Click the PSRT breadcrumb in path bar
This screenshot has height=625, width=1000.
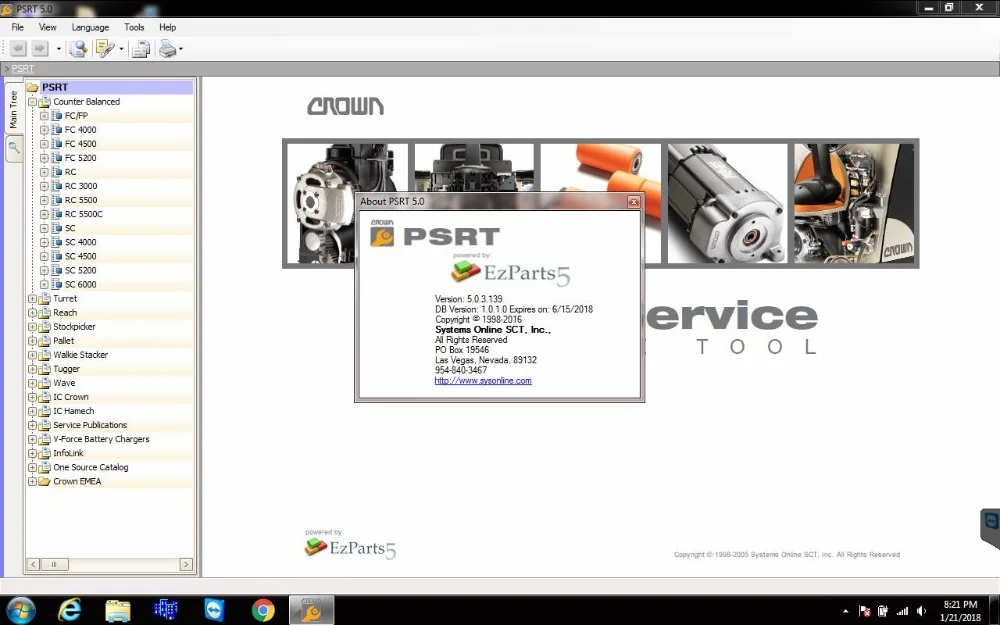(x=22, y=69)
